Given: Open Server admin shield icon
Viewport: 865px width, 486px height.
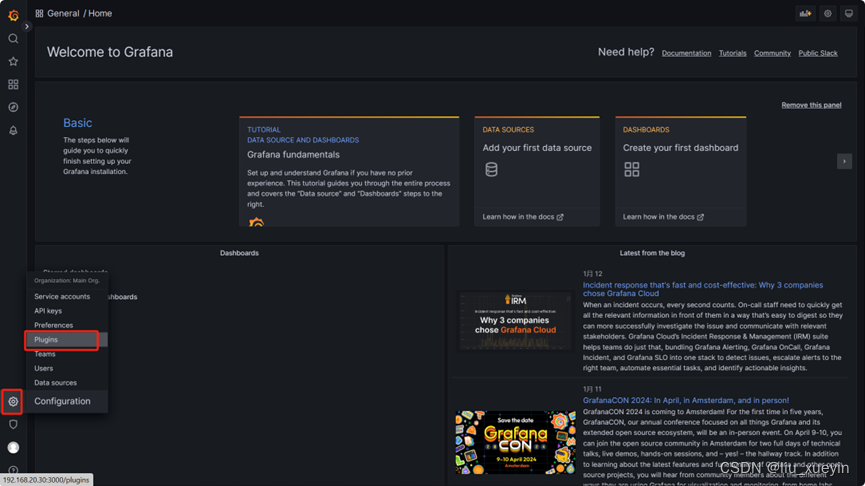Looking at the screenshot, I should 13,424.
